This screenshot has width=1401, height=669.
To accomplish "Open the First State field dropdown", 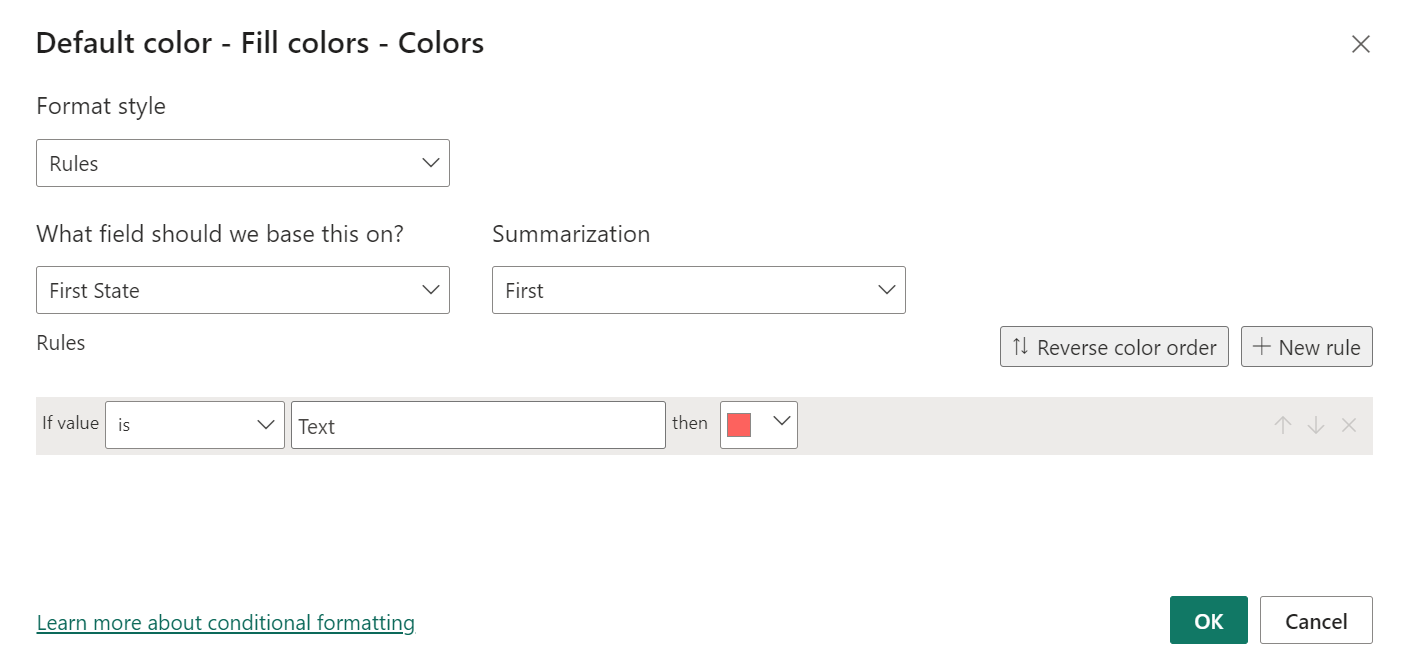I will 242,290.
